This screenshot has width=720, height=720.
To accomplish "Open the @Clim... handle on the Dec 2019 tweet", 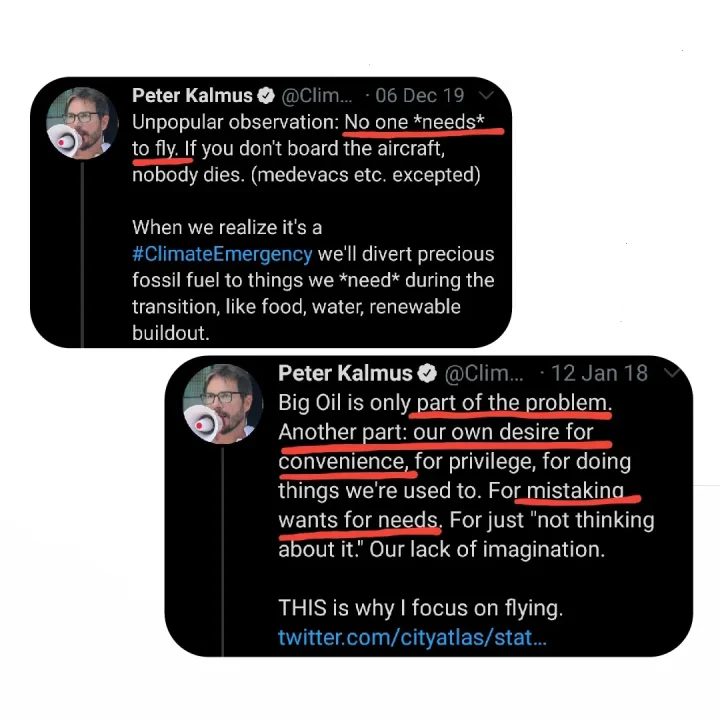I will pos(317,96).
